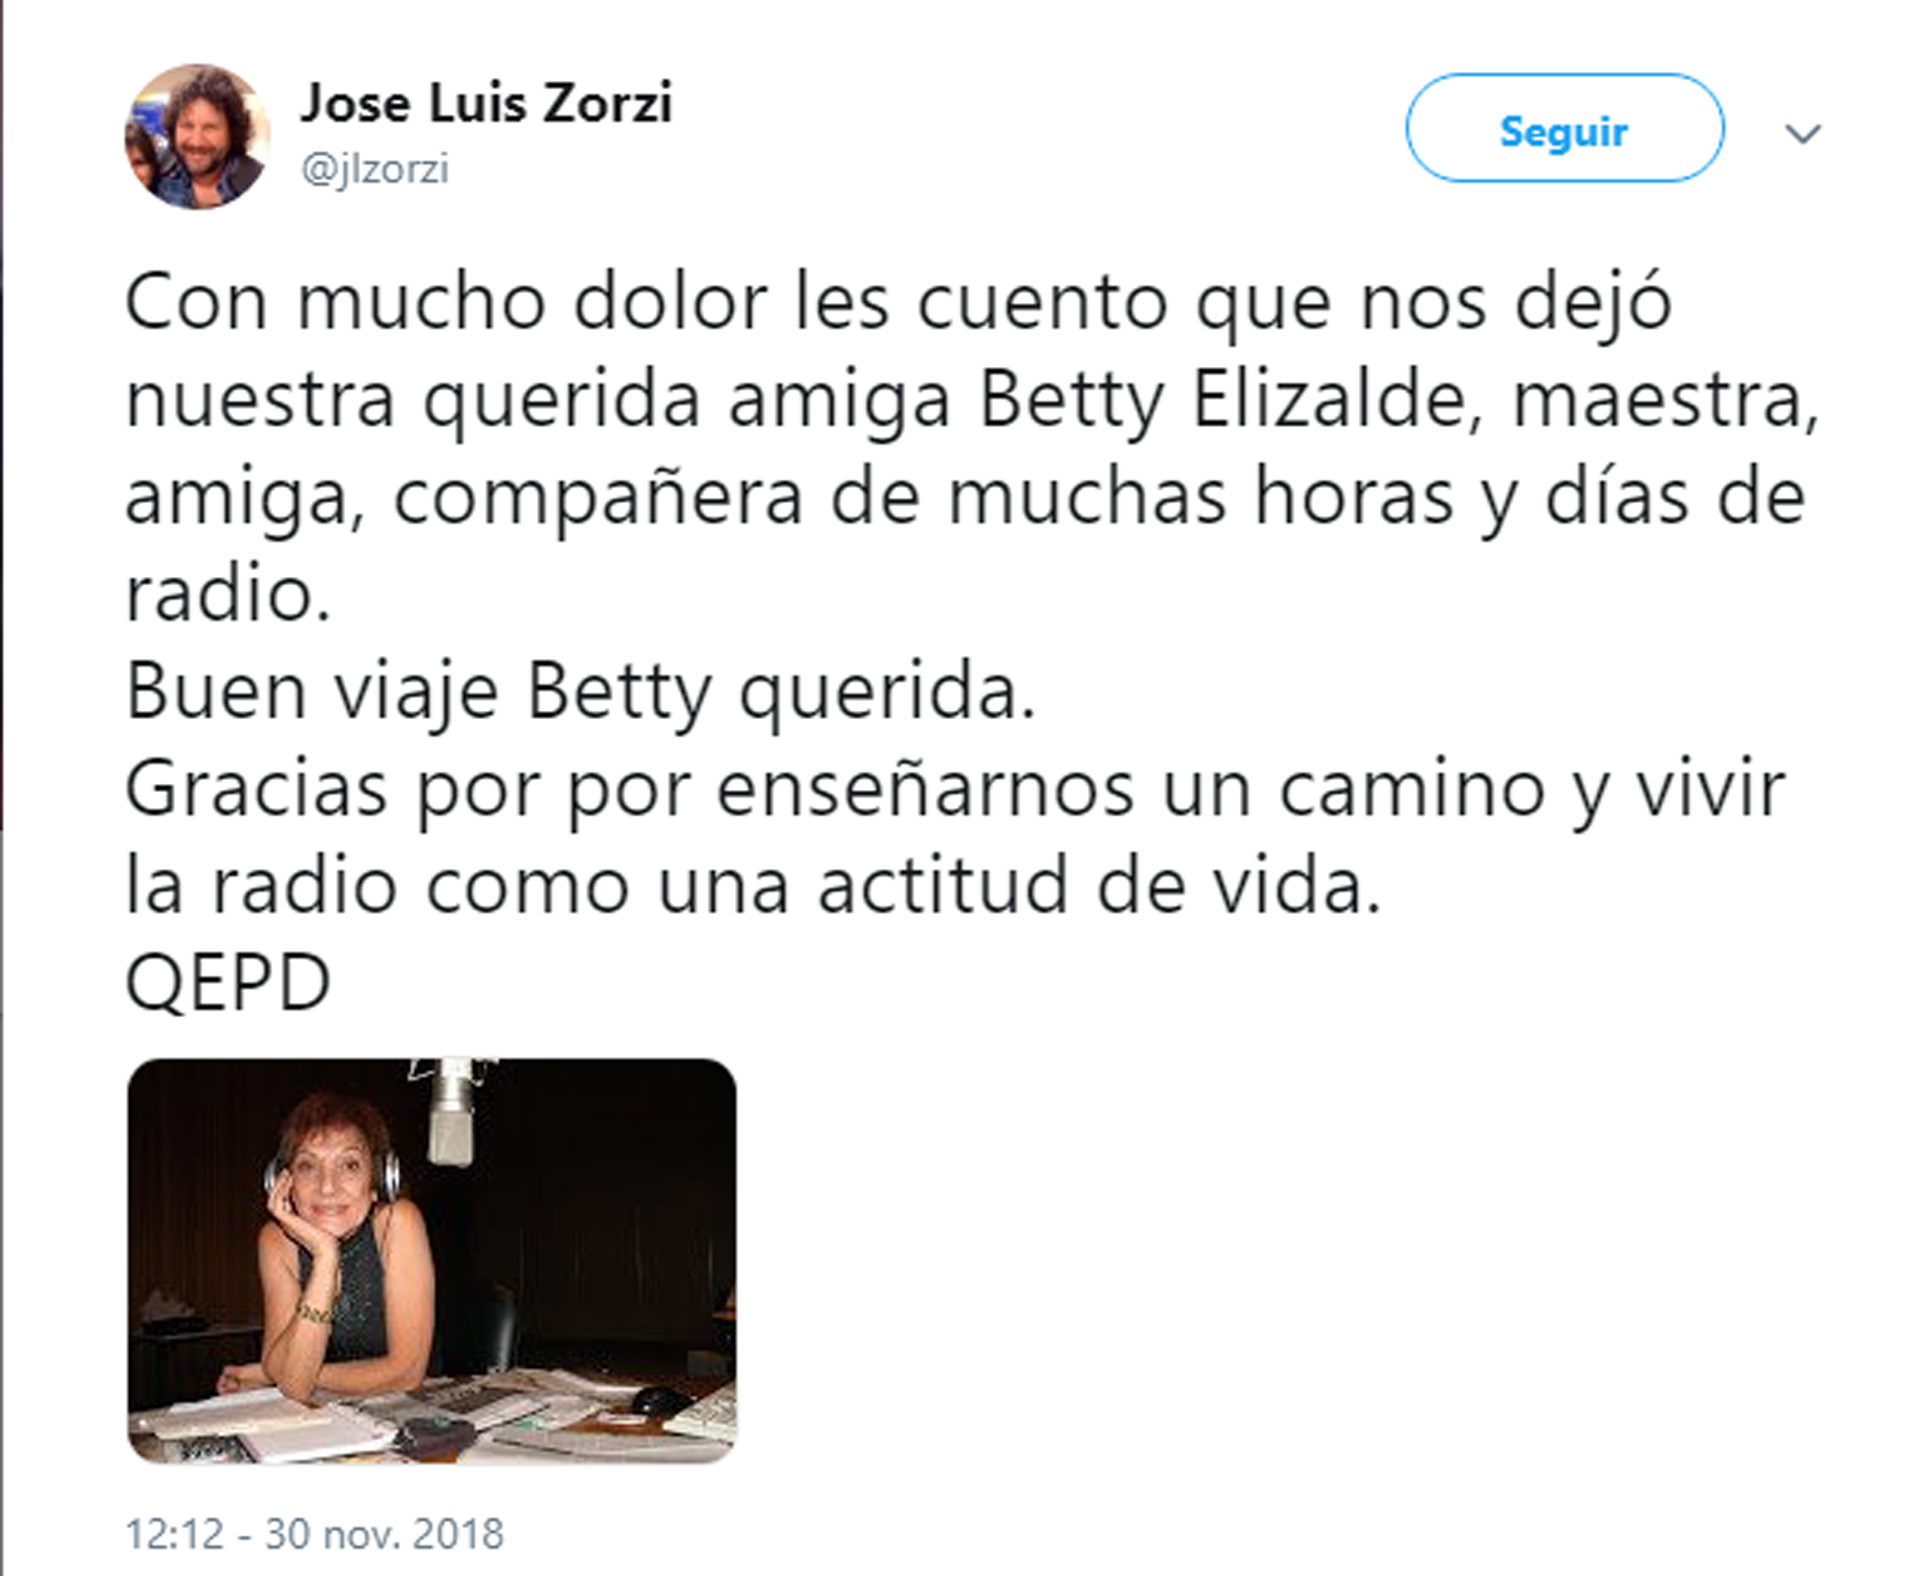
Task: Click the standalone word "radio." on its own line
Action: (x=228, y=594)
